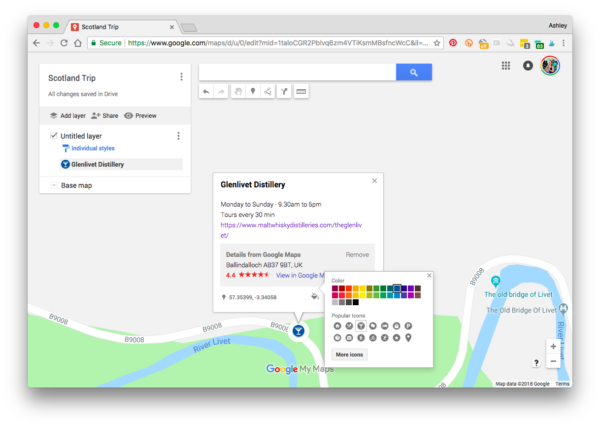The image size is (600, 427).
Task: Focus the map search input field
Action: coord(297,72)
